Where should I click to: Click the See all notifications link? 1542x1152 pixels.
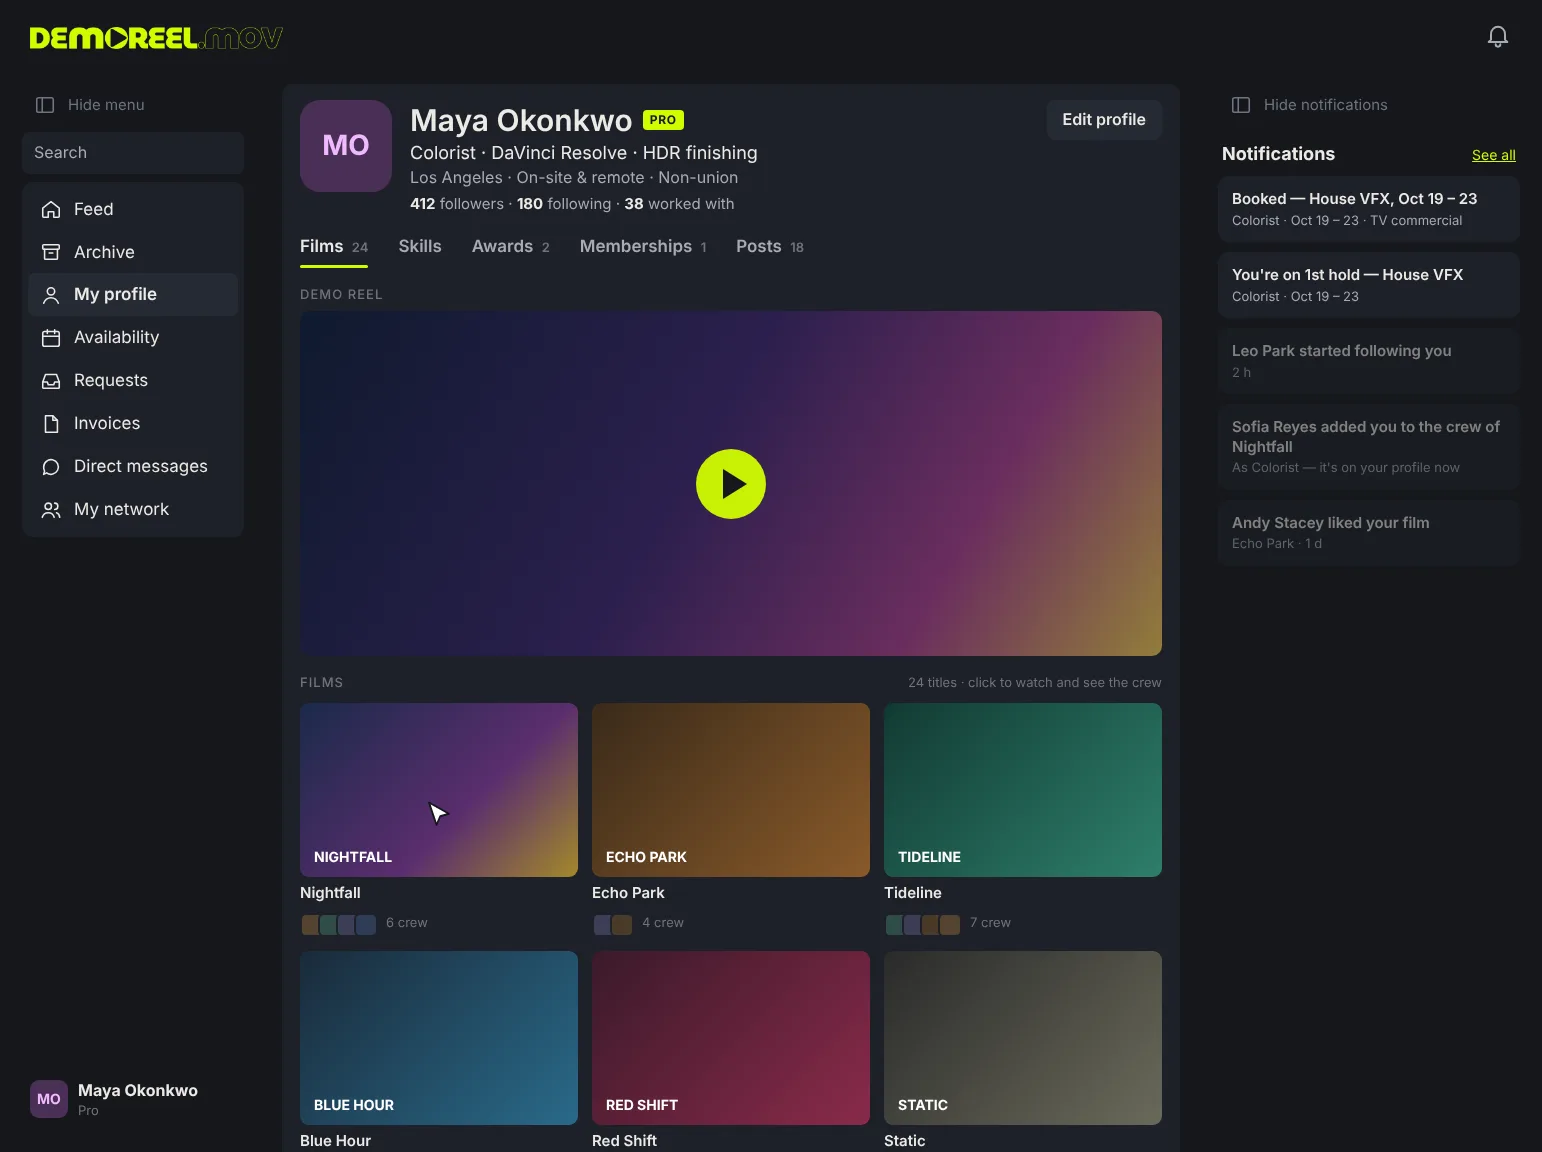coord(1494,155)
